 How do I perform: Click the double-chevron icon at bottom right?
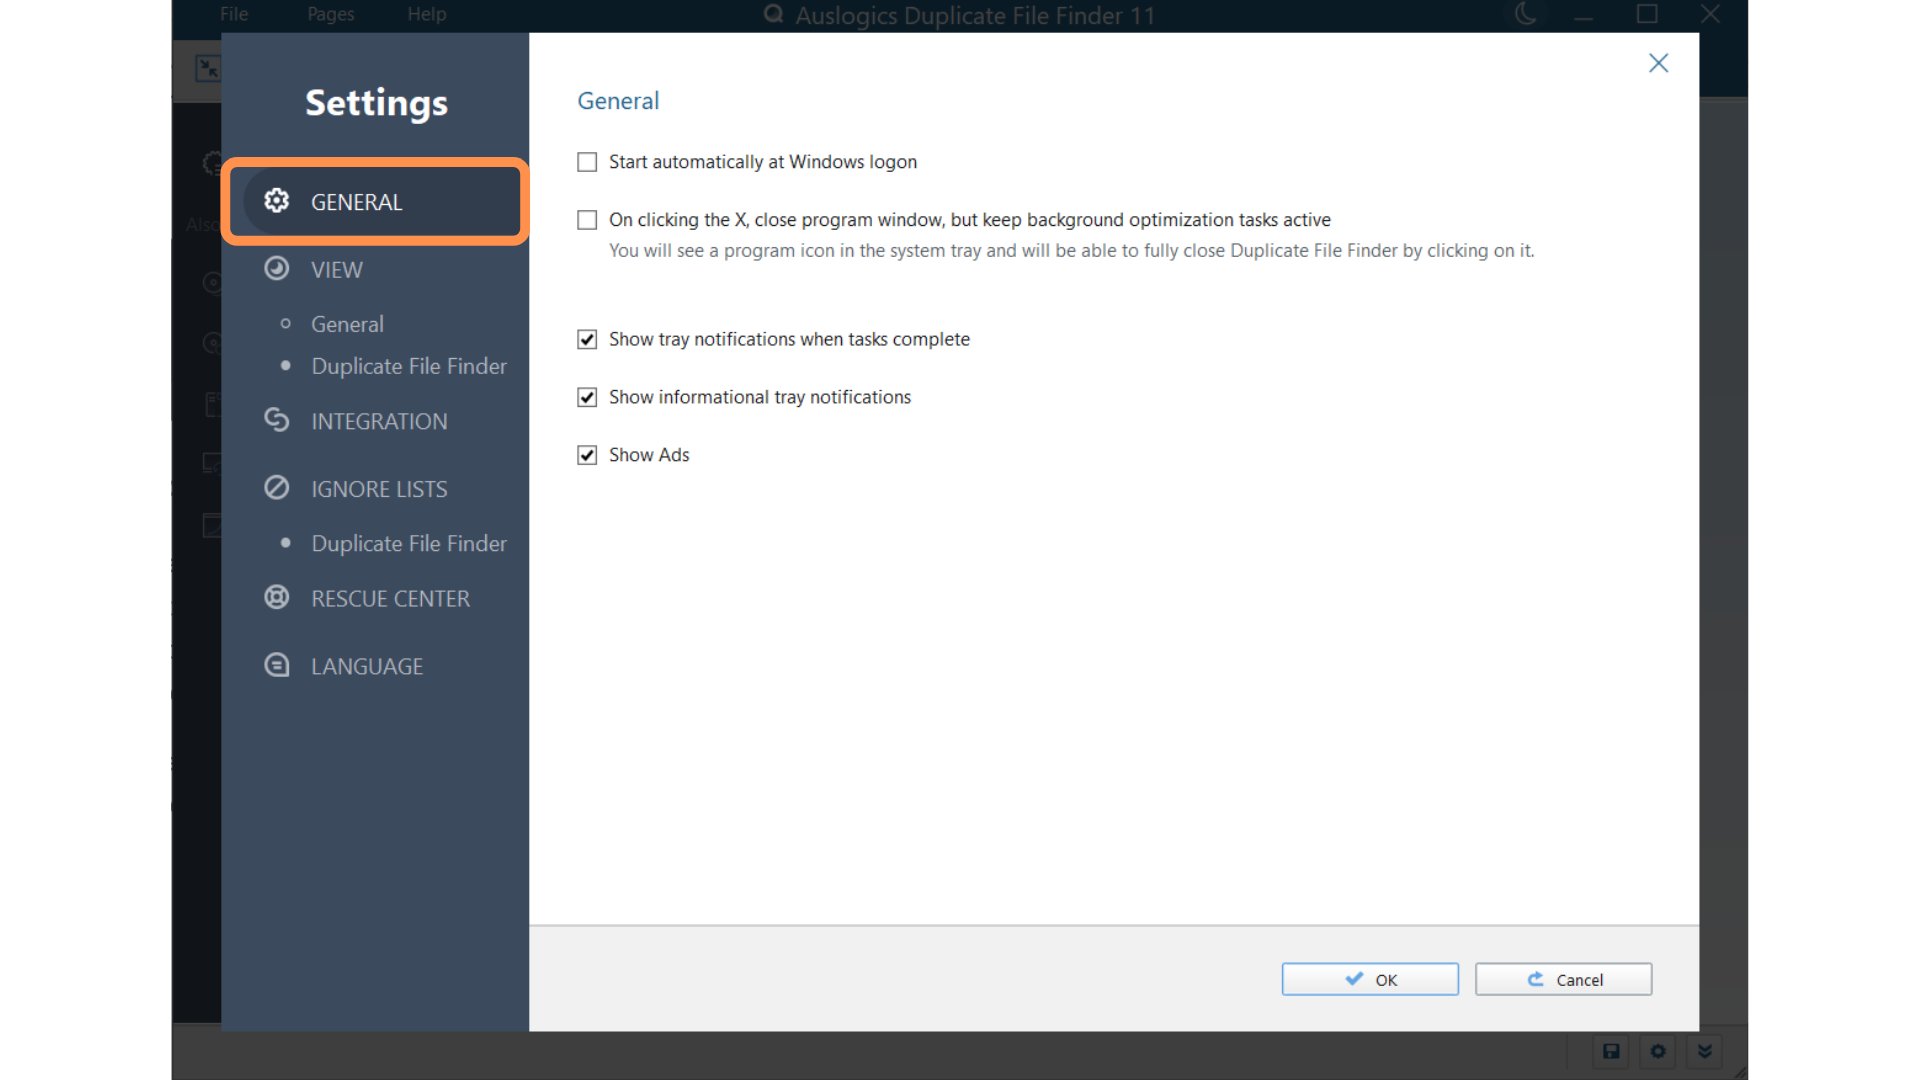point(1705,1051)
